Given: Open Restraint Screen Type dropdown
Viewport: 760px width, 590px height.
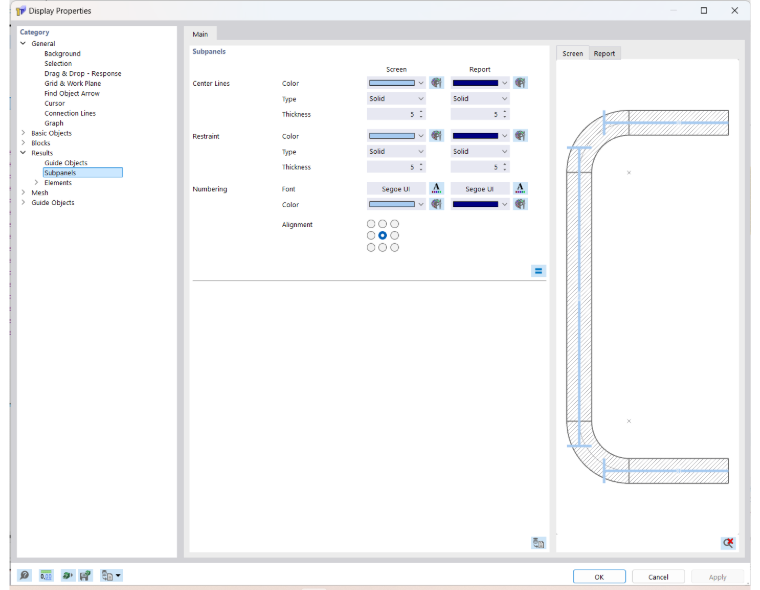Looking at the screenshot, I should (x=396, y=151).
